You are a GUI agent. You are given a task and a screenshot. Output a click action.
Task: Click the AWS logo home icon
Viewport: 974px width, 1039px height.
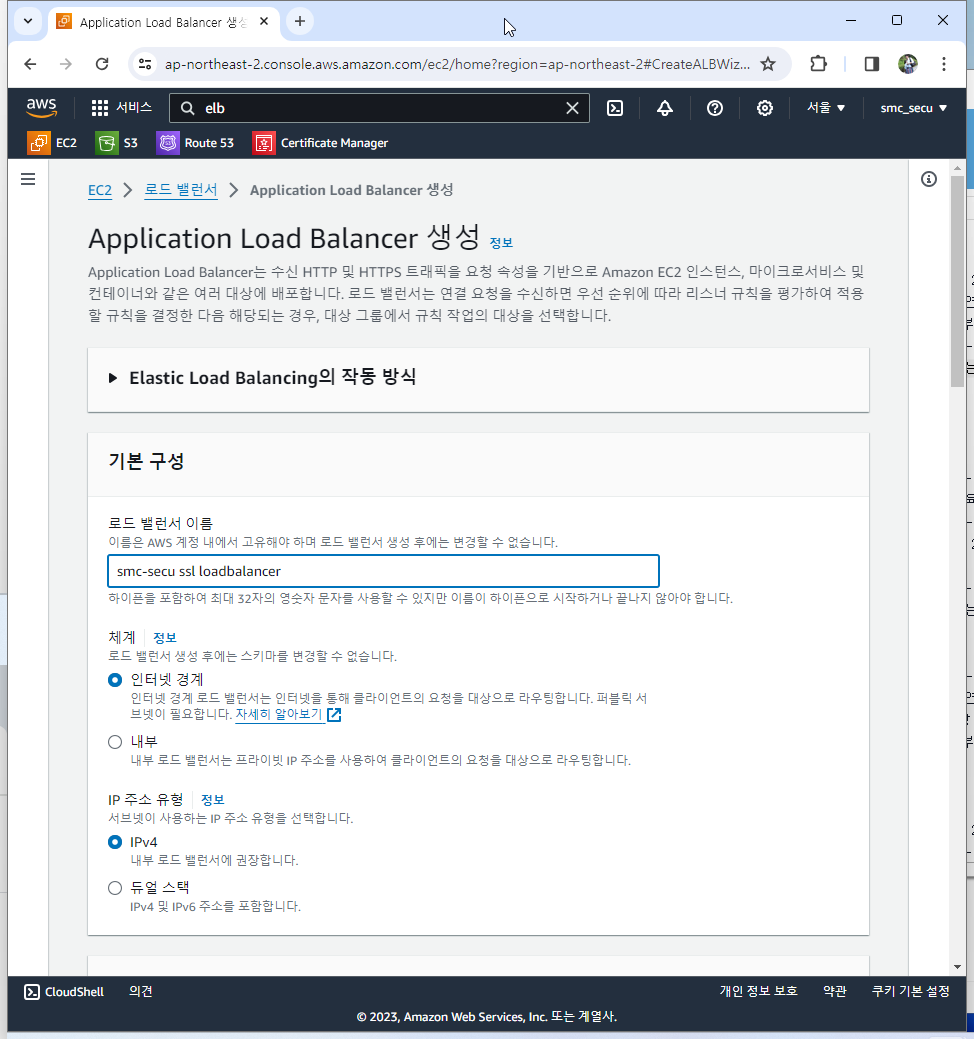pos(41,107)
